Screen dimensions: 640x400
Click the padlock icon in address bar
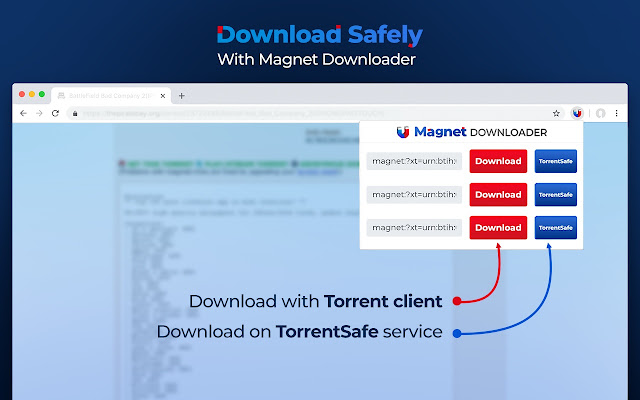point(75,114)
